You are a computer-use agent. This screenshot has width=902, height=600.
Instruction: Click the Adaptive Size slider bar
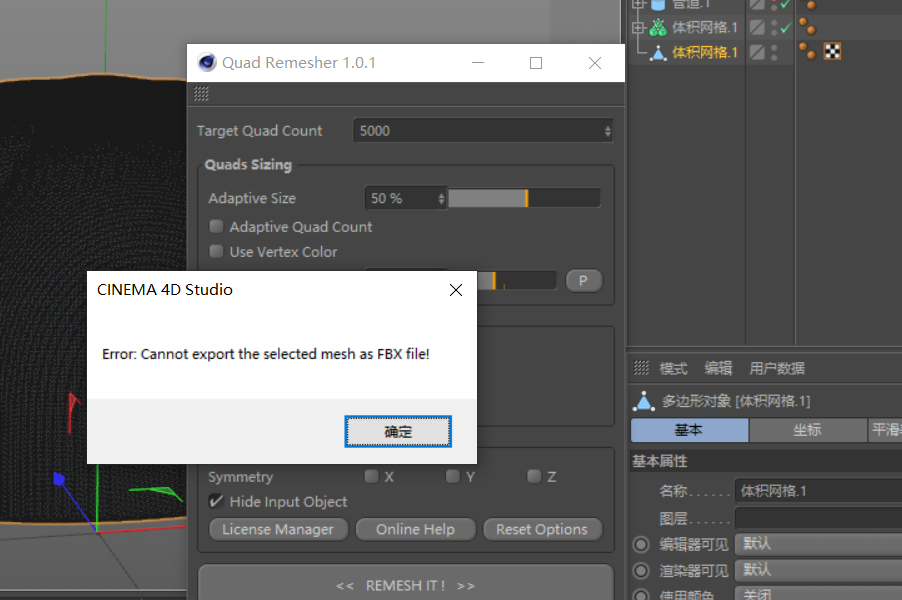pos(524,198)
